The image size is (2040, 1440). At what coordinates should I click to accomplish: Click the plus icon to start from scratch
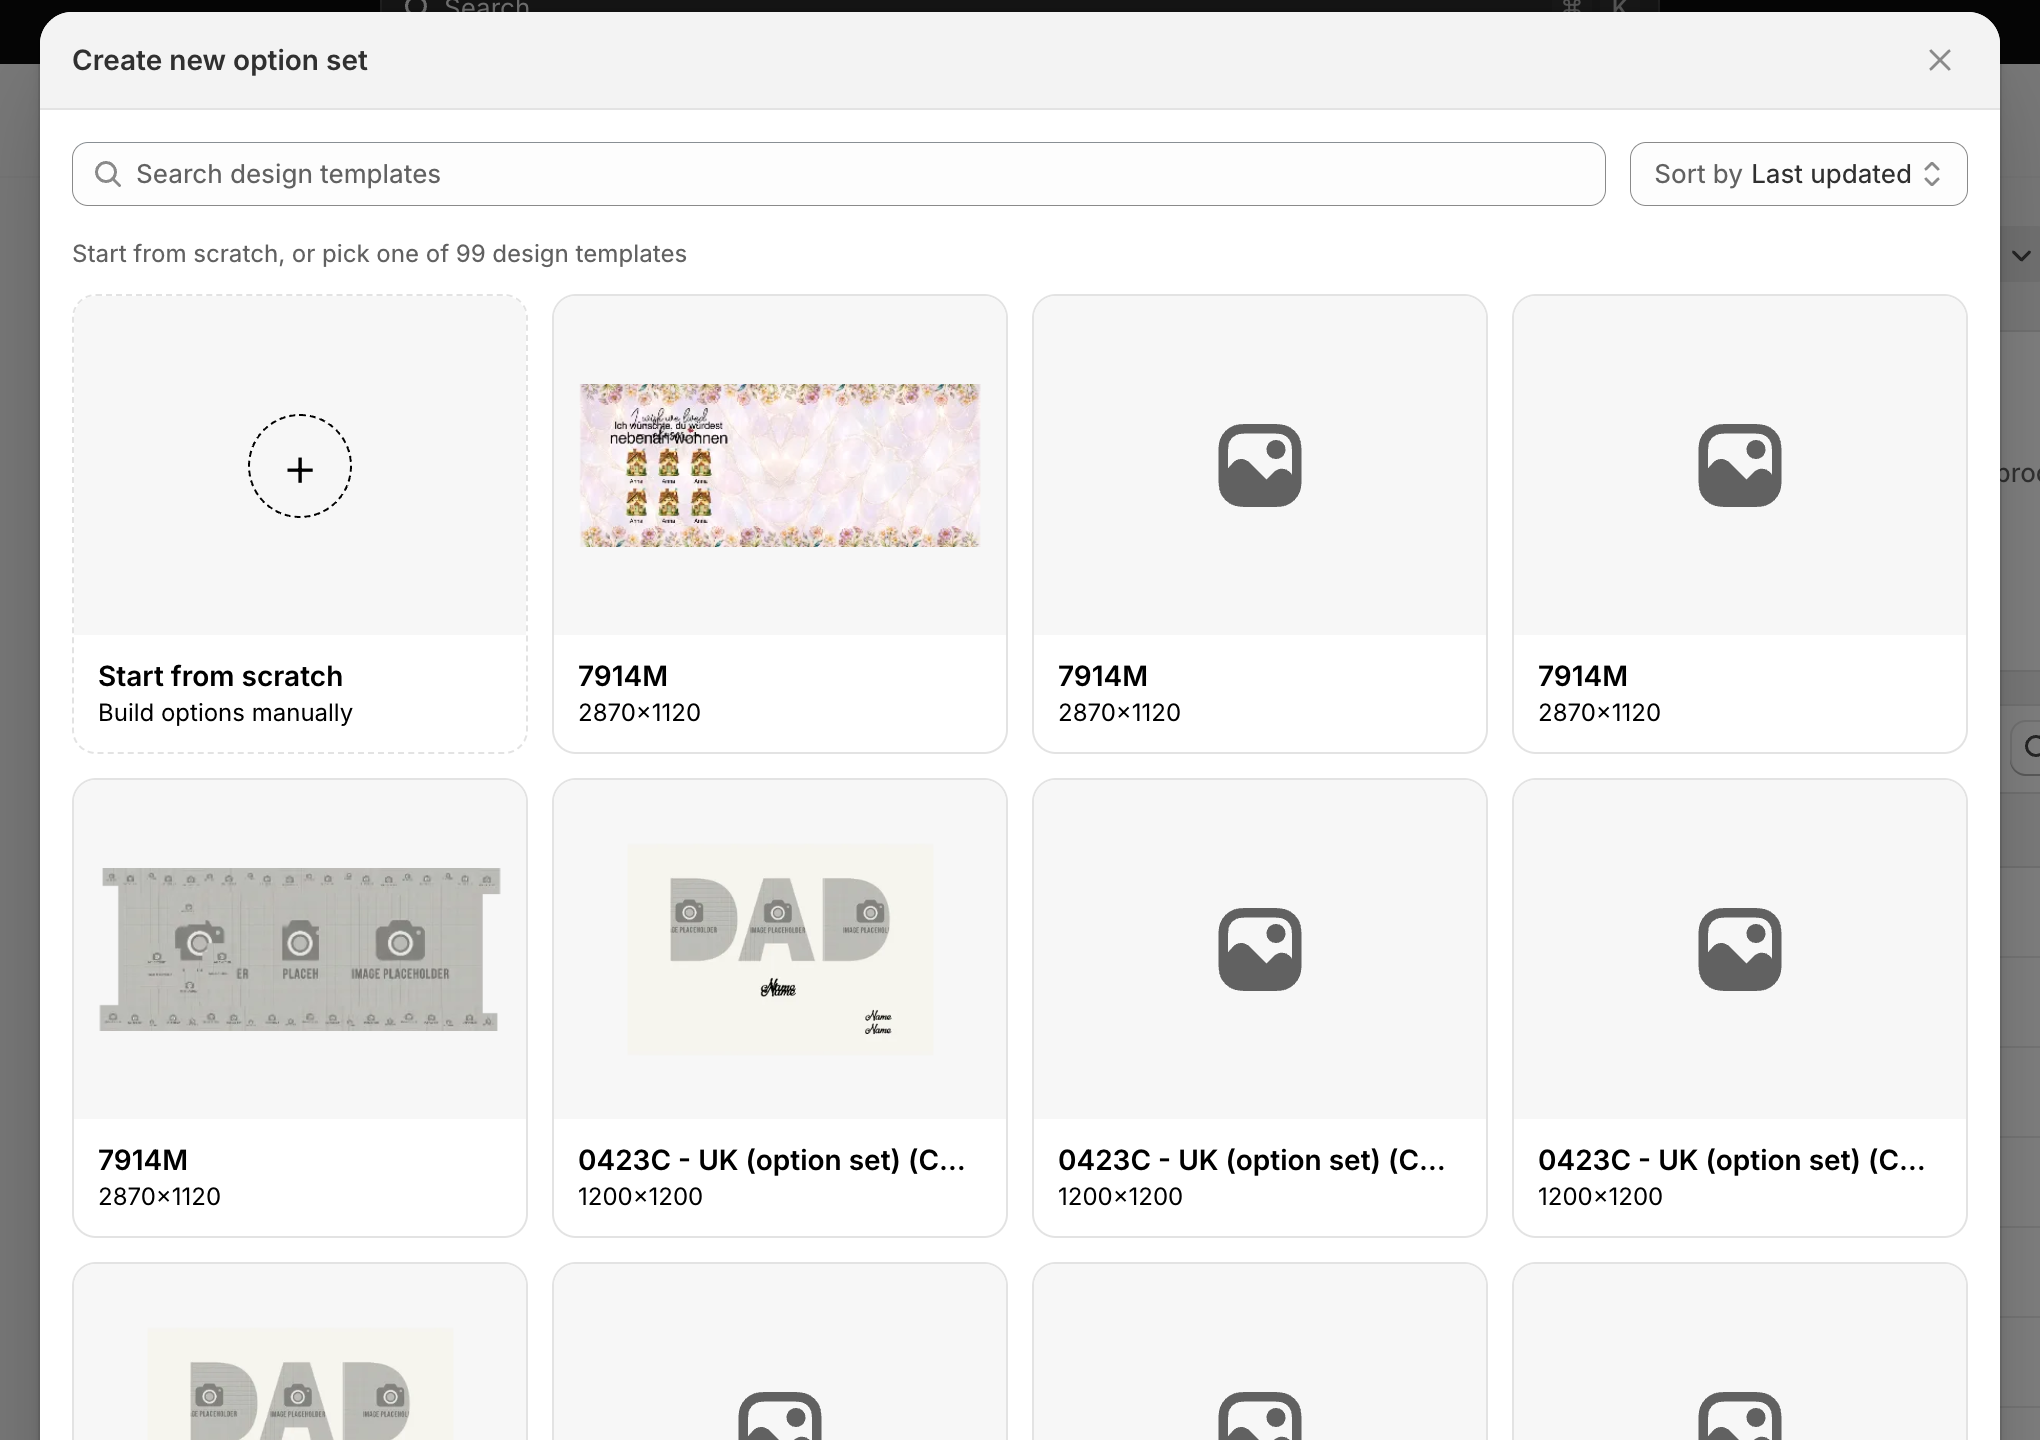click(300, 466)
